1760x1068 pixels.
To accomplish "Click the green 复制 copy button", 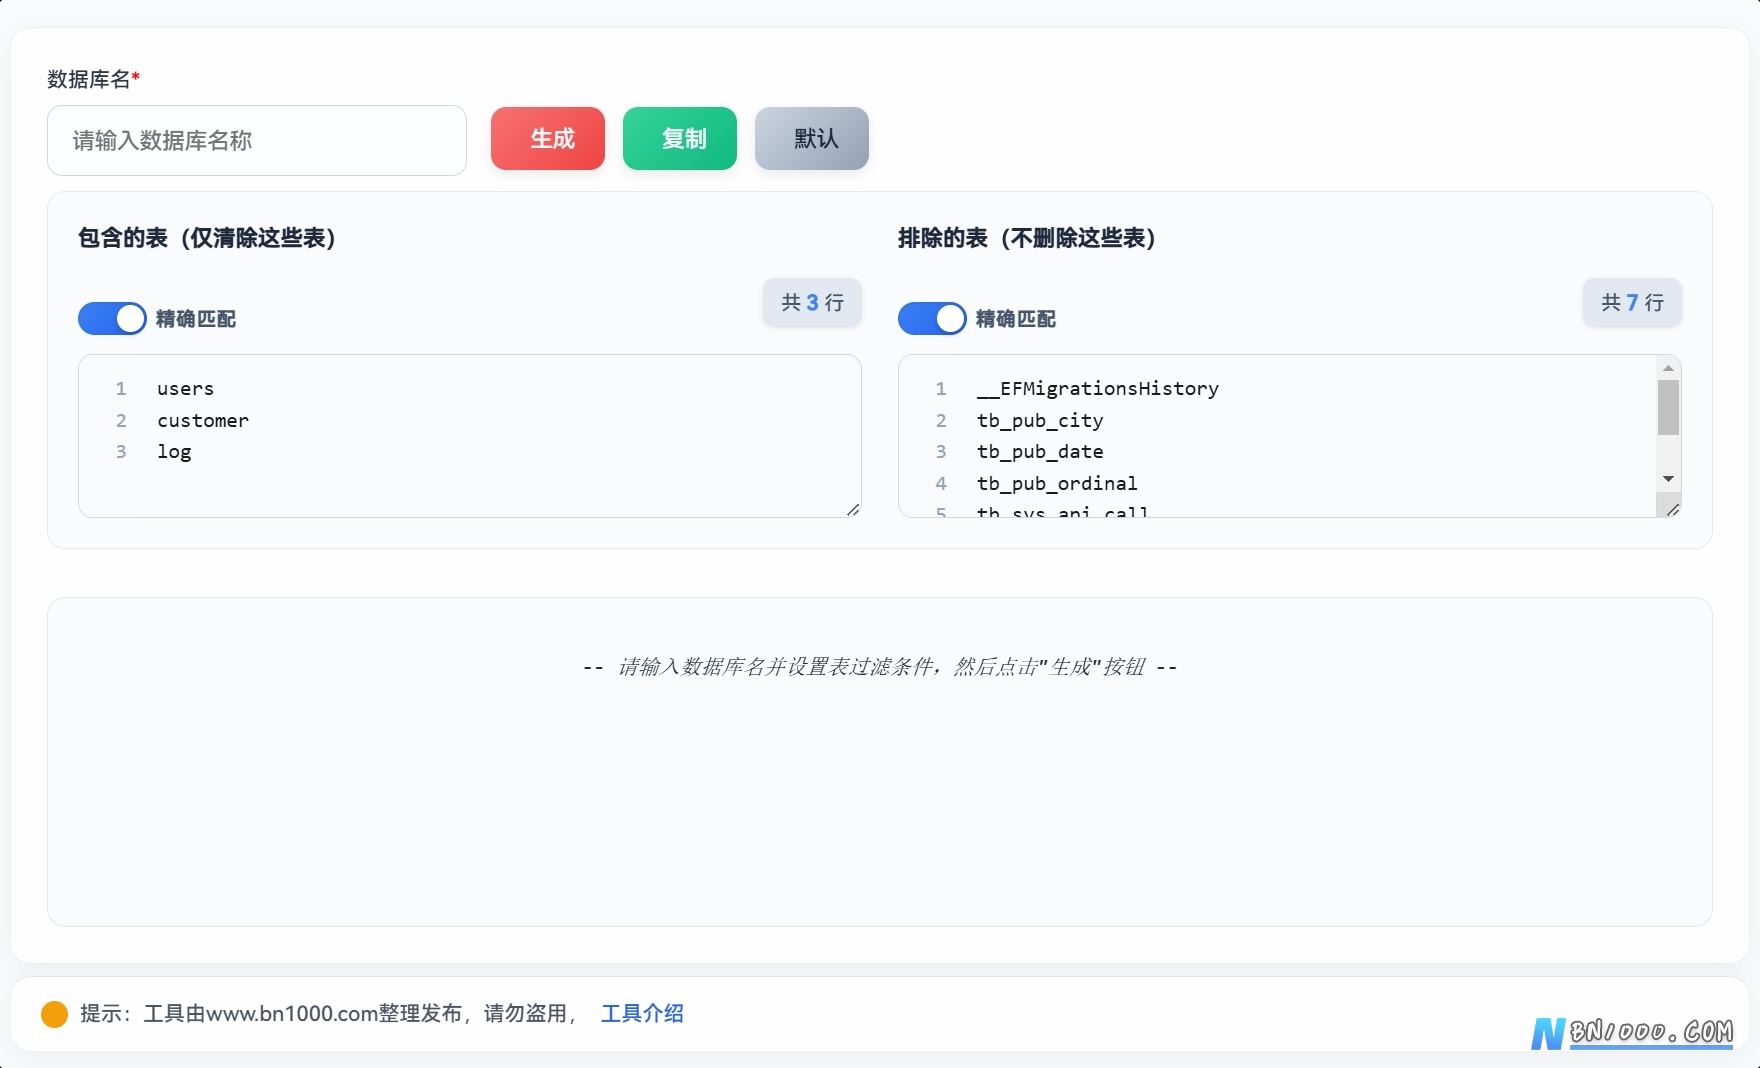I will click(680, 139).
